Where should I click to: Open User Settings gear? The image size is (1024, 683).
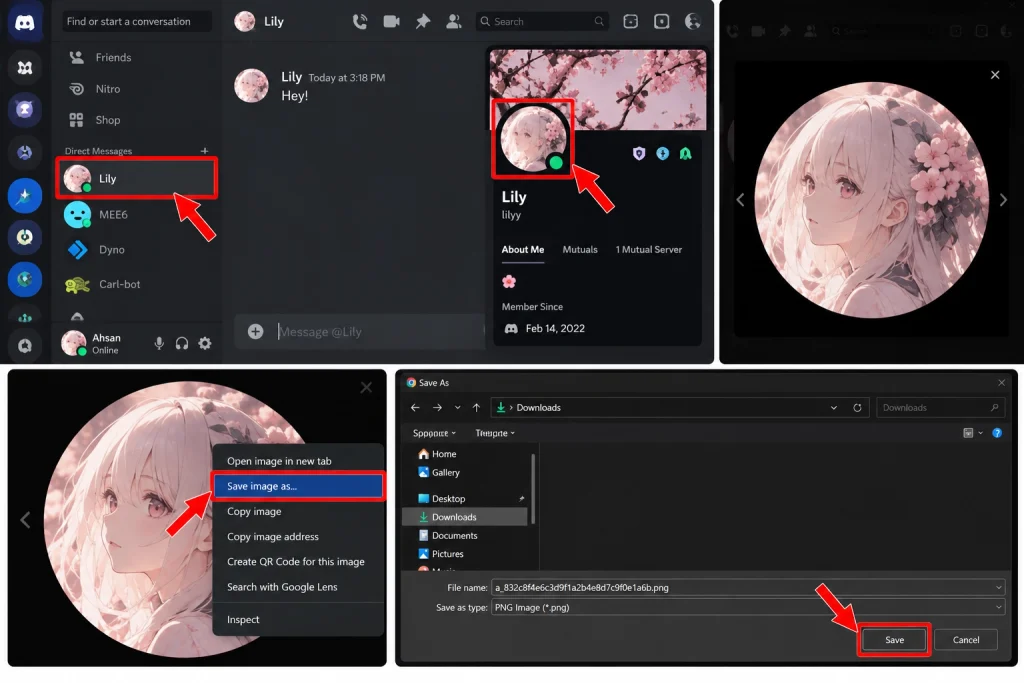(205, 343)
